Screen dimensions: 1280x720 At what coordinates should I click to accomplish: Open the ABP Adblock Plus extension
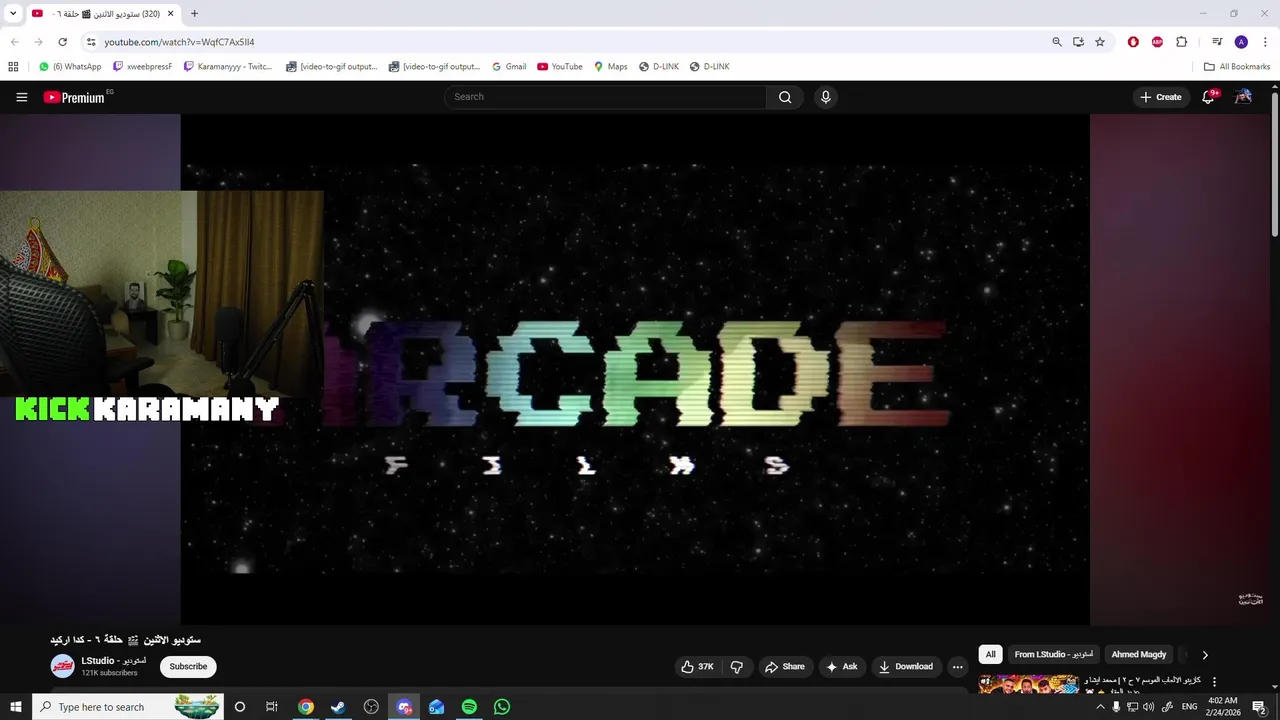click(x=1157, y=42)
